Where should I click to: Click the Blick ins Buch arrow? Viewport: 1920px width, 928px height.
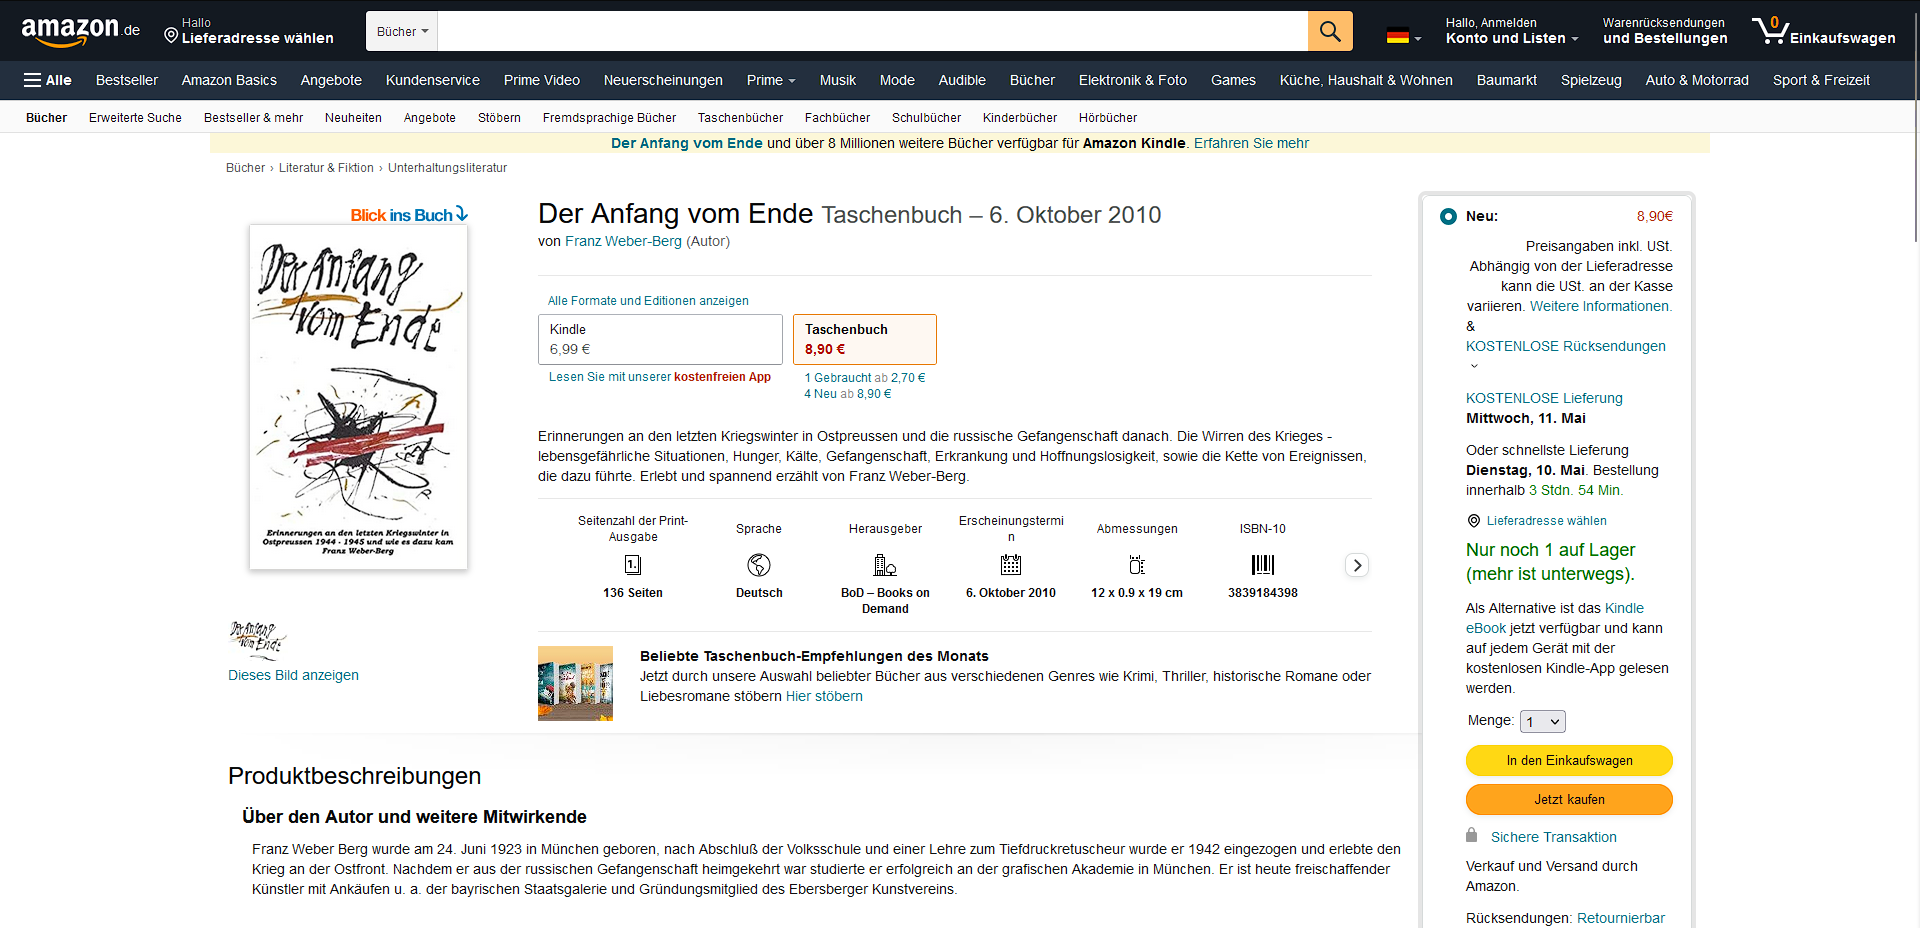tap(461, 213)
